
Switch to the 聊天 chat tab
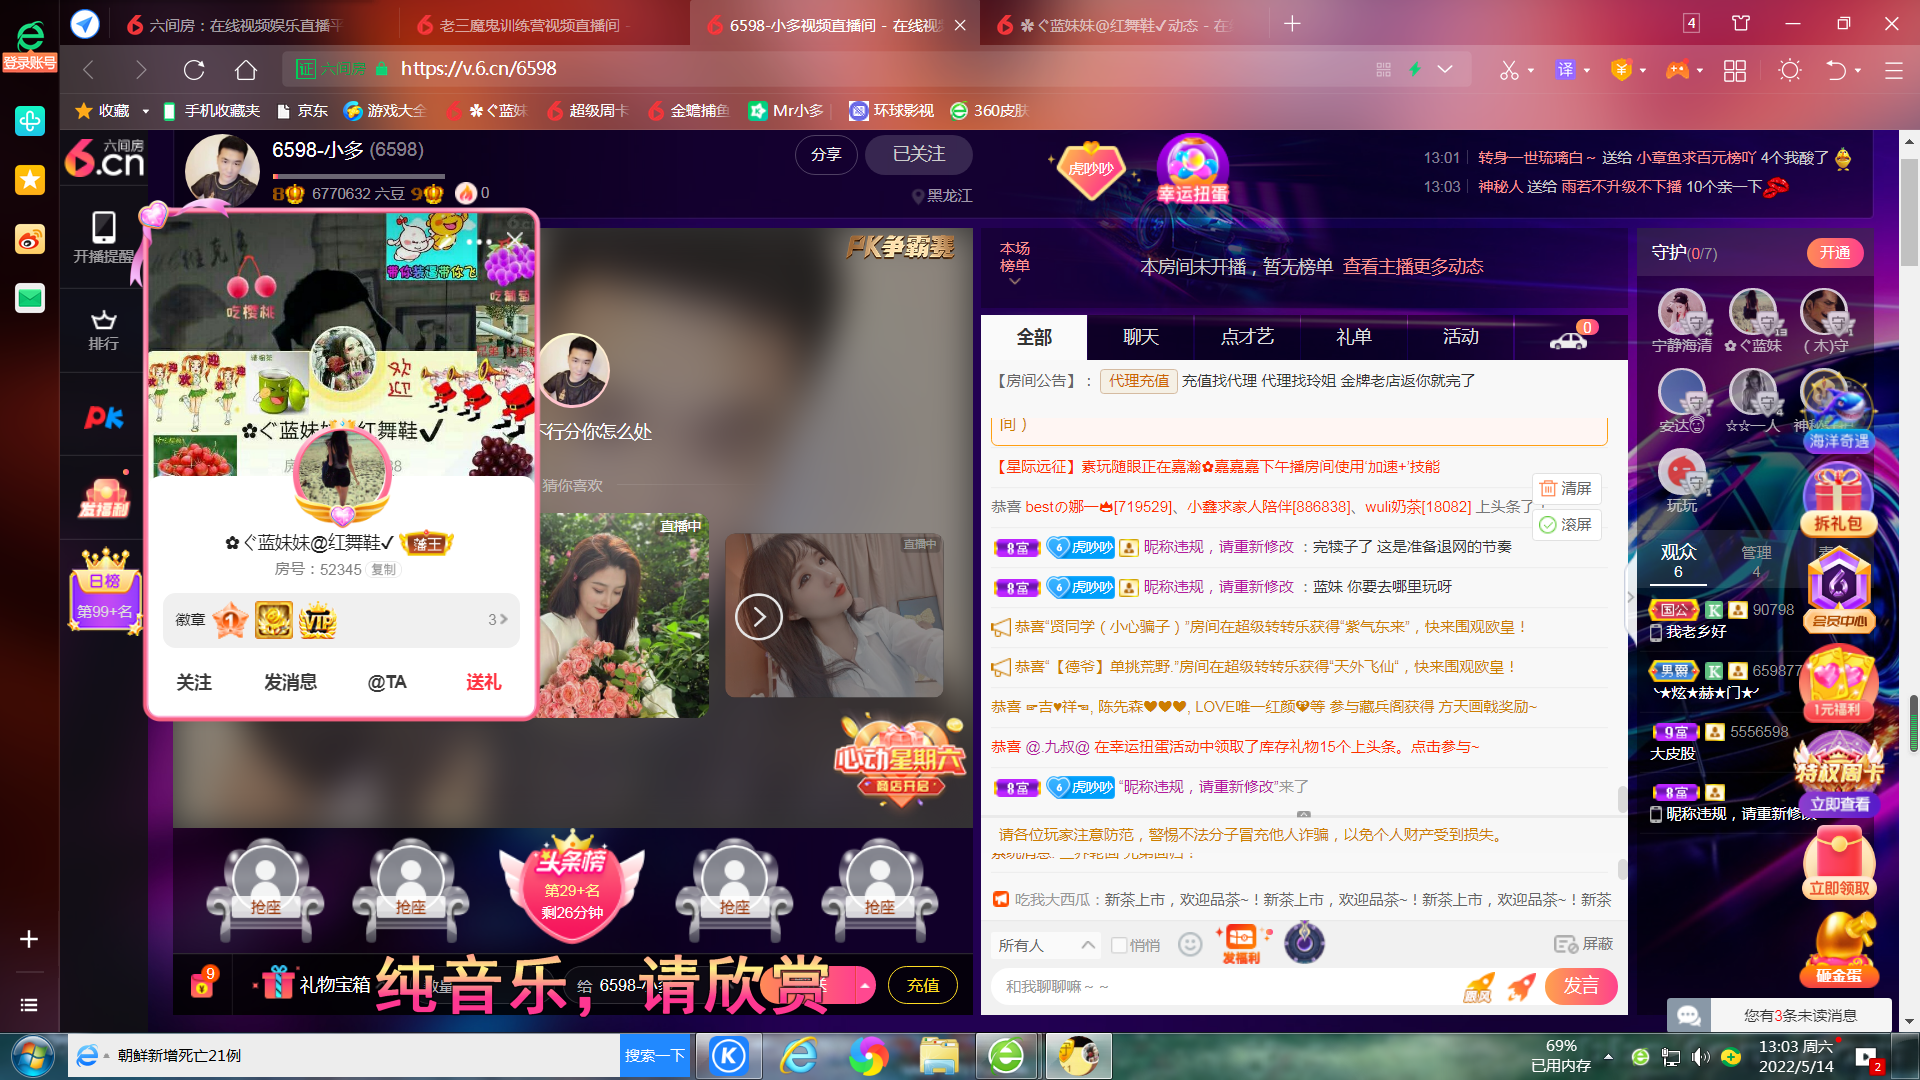[1141, 337]
